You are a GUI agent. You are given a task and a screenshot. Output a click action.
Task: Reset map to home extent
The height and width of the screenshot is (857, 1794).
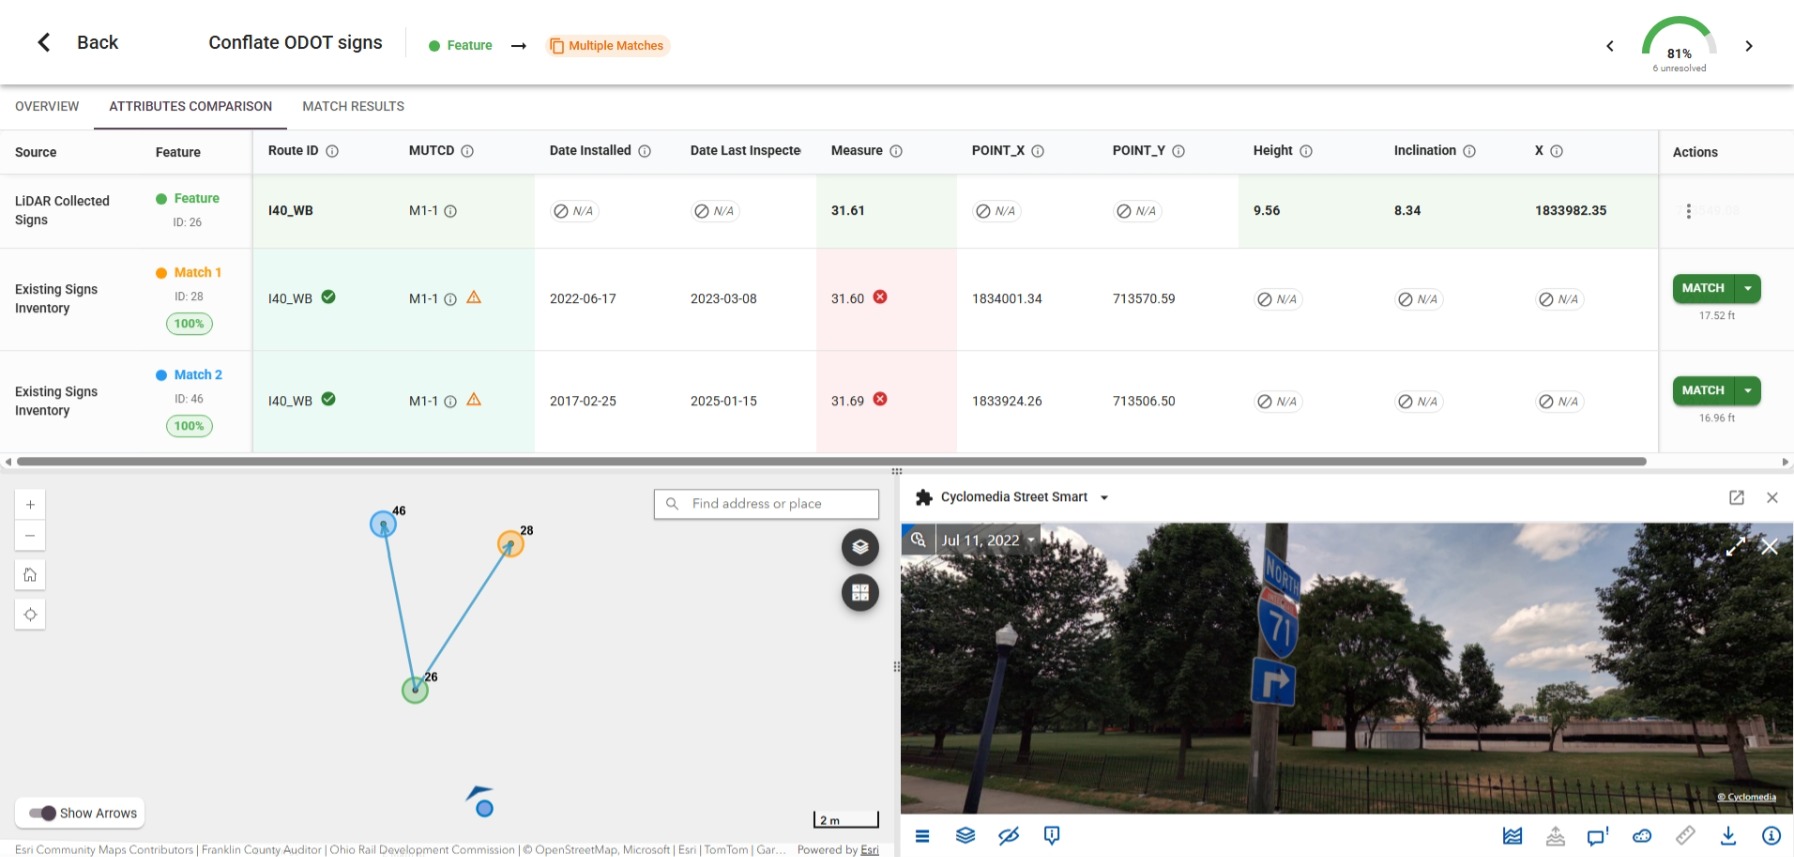point(30,575)
